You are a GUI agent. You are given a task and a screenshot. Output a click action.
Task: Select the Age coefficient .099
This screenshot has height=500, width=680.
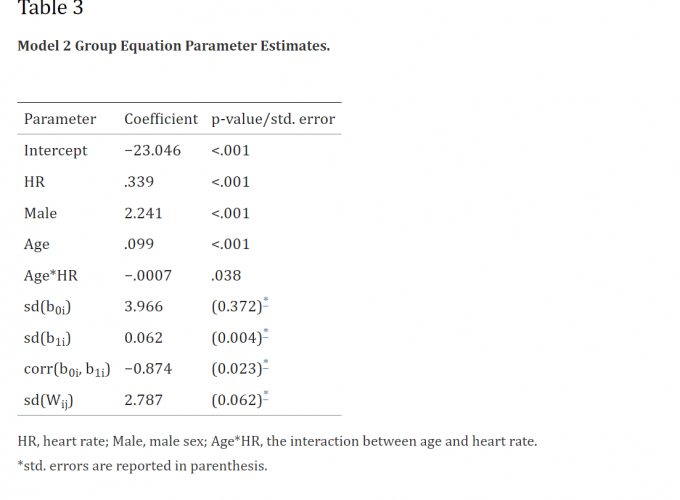(x=138, y=244)
